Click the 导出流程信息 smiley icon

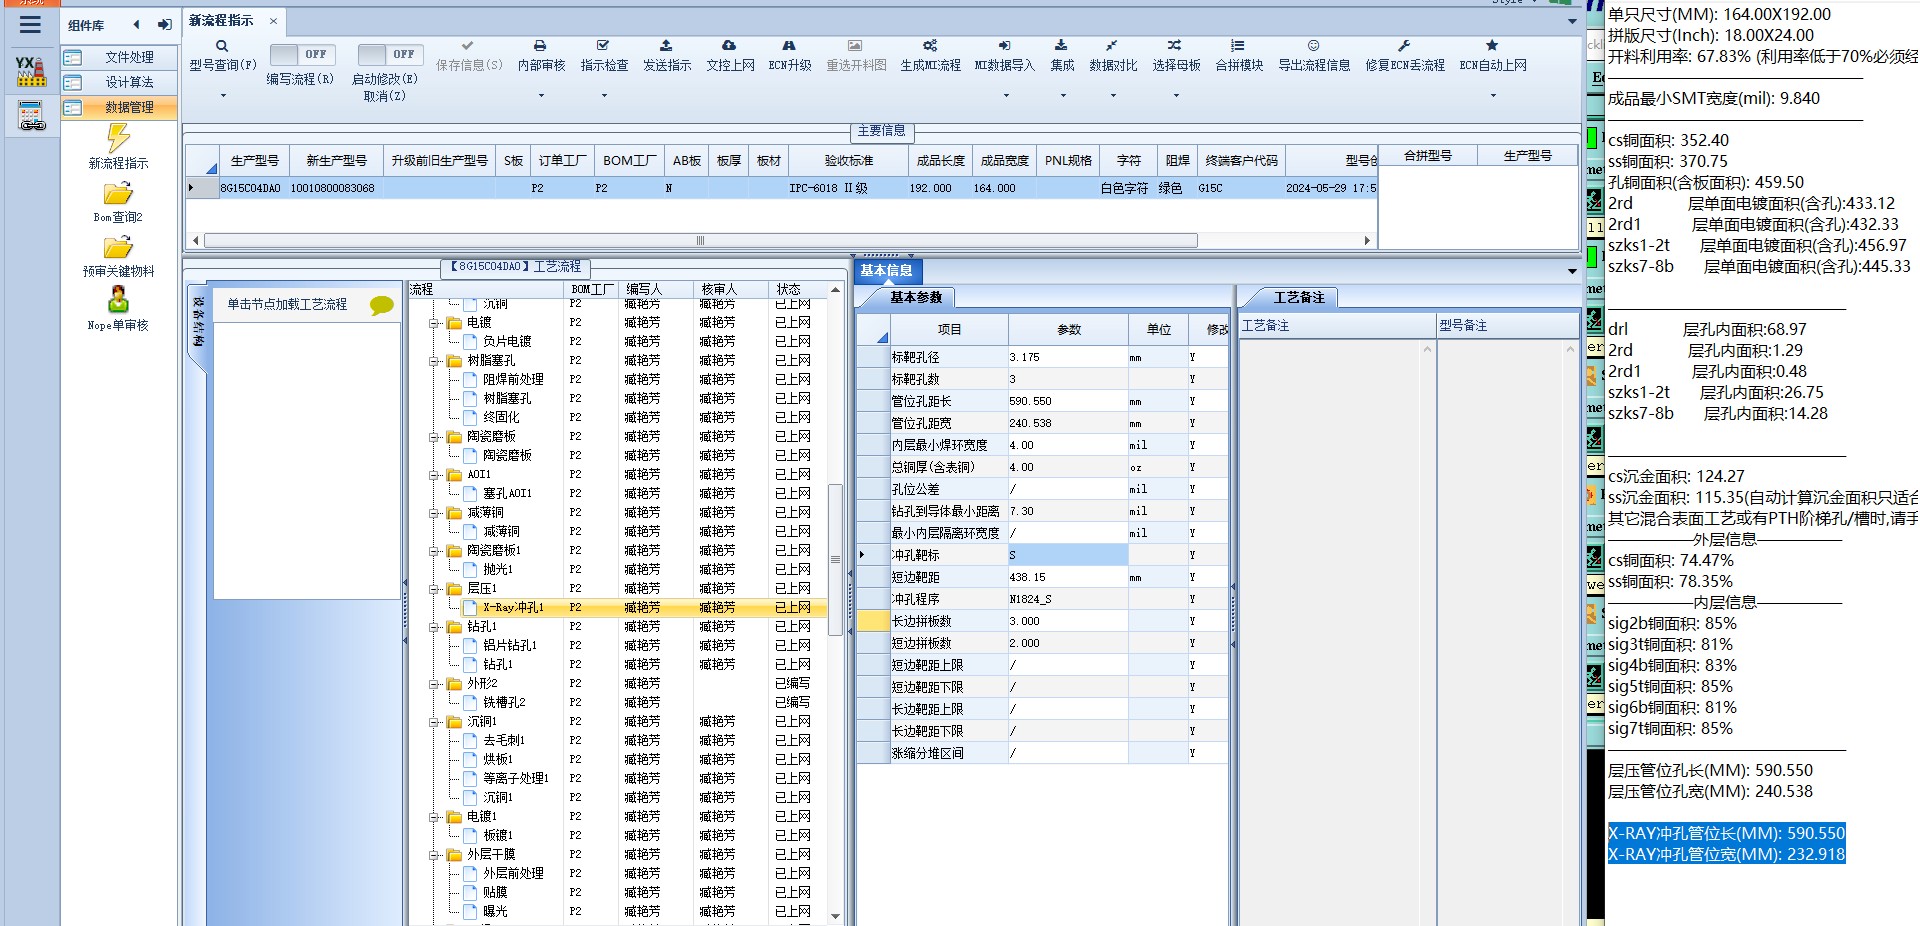pos(1314,46)
